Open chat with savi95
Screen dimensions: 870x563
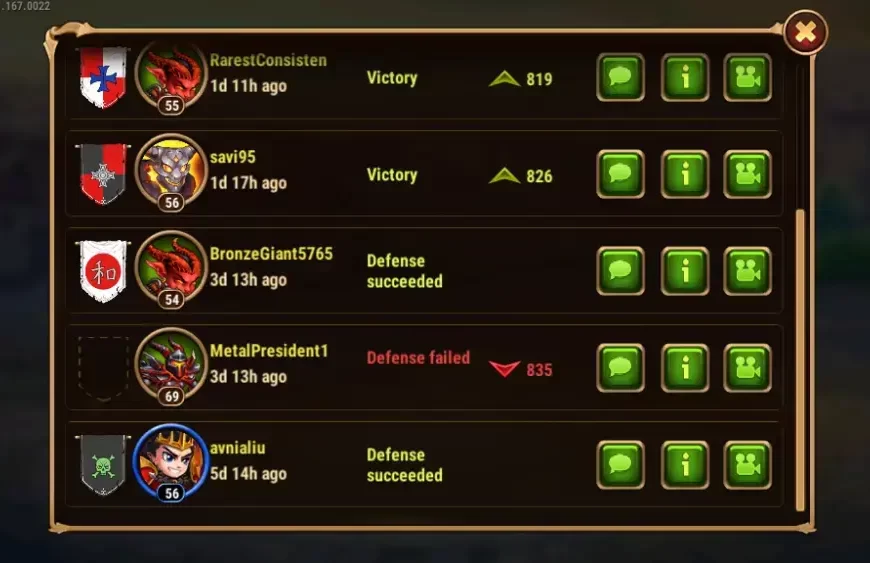tap(620, 174)
